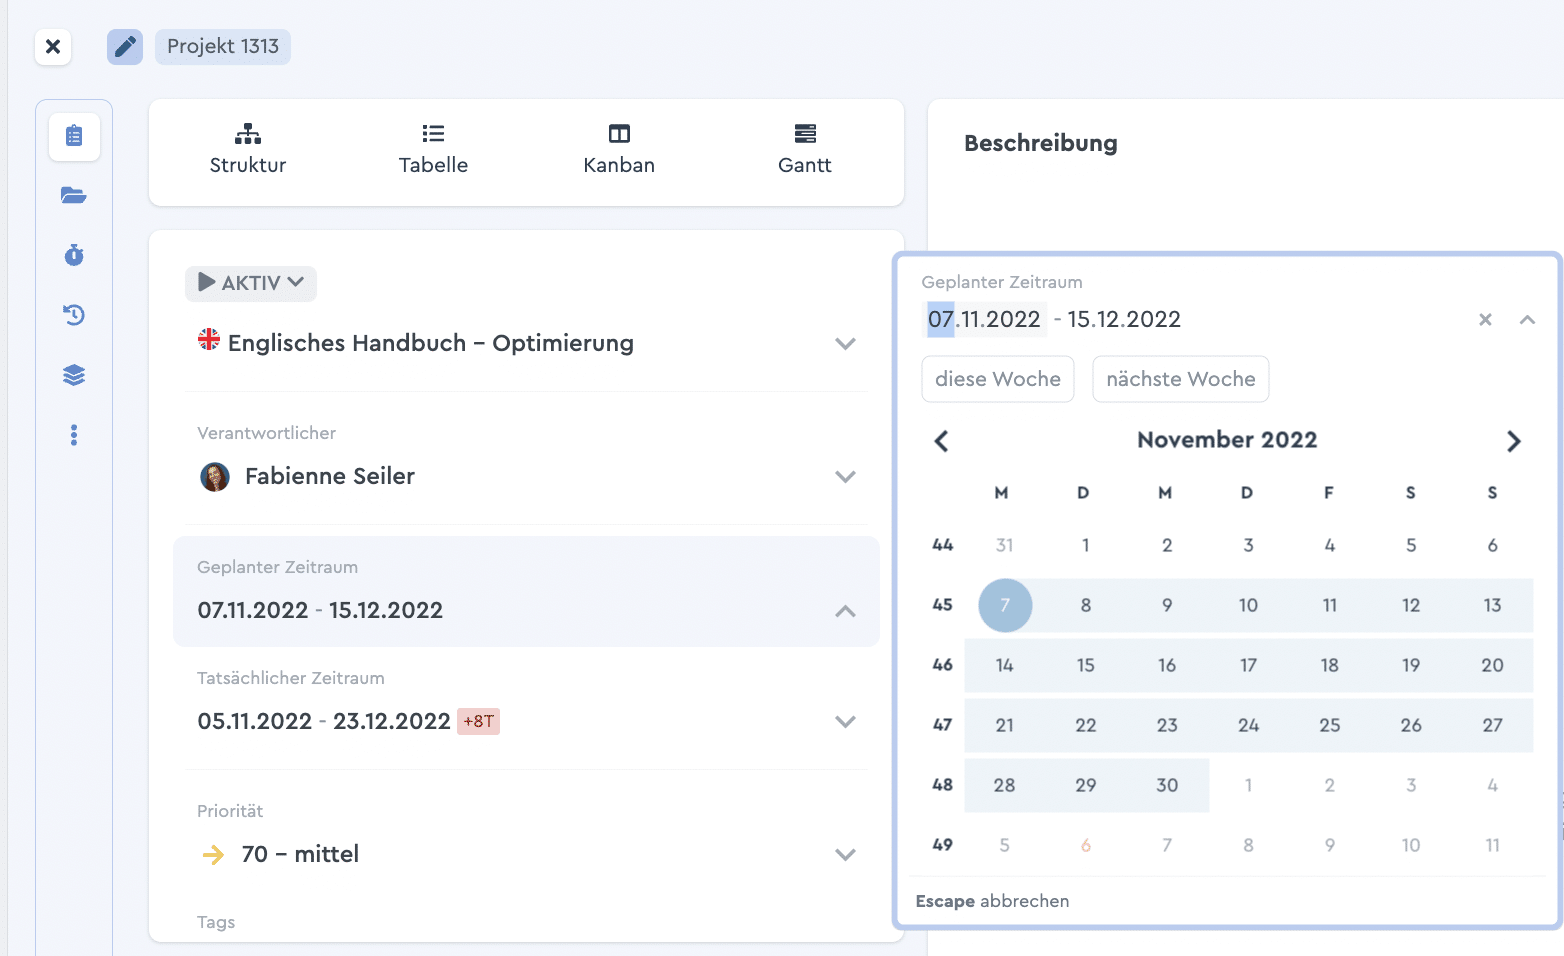
Task: Switch to the Kanban view
Action: pos(619,150)
